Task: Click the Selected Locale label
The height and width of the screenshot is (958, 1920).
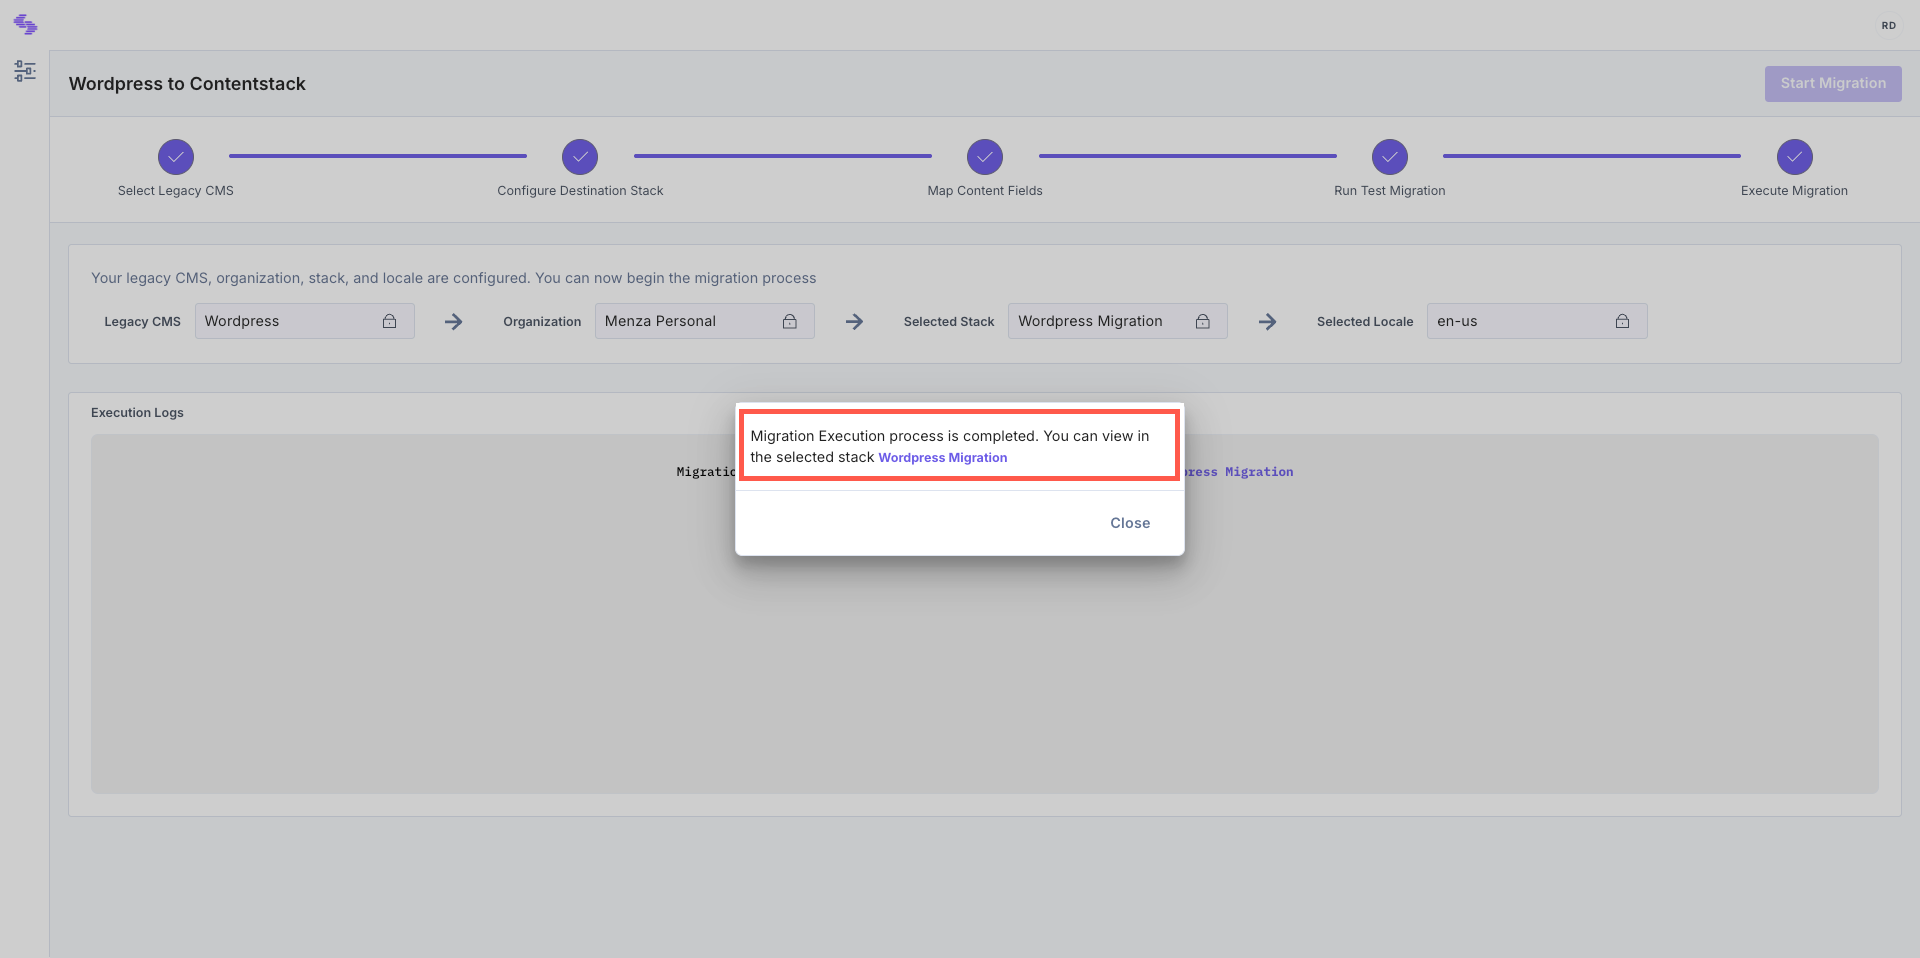Action: tap(1365, 322)
